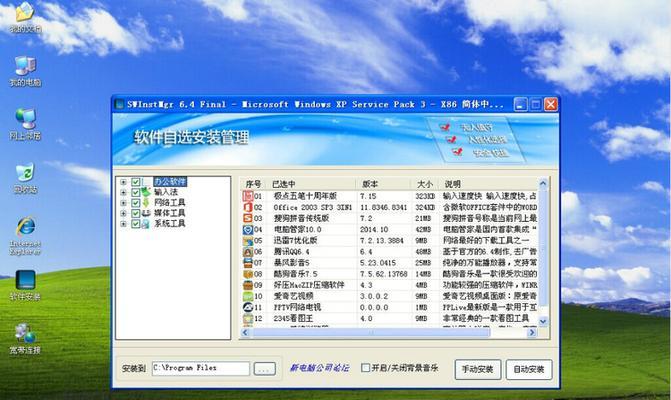
Task: Uncheck the 办公软件 category checkbox
Action: pos(136,182)
